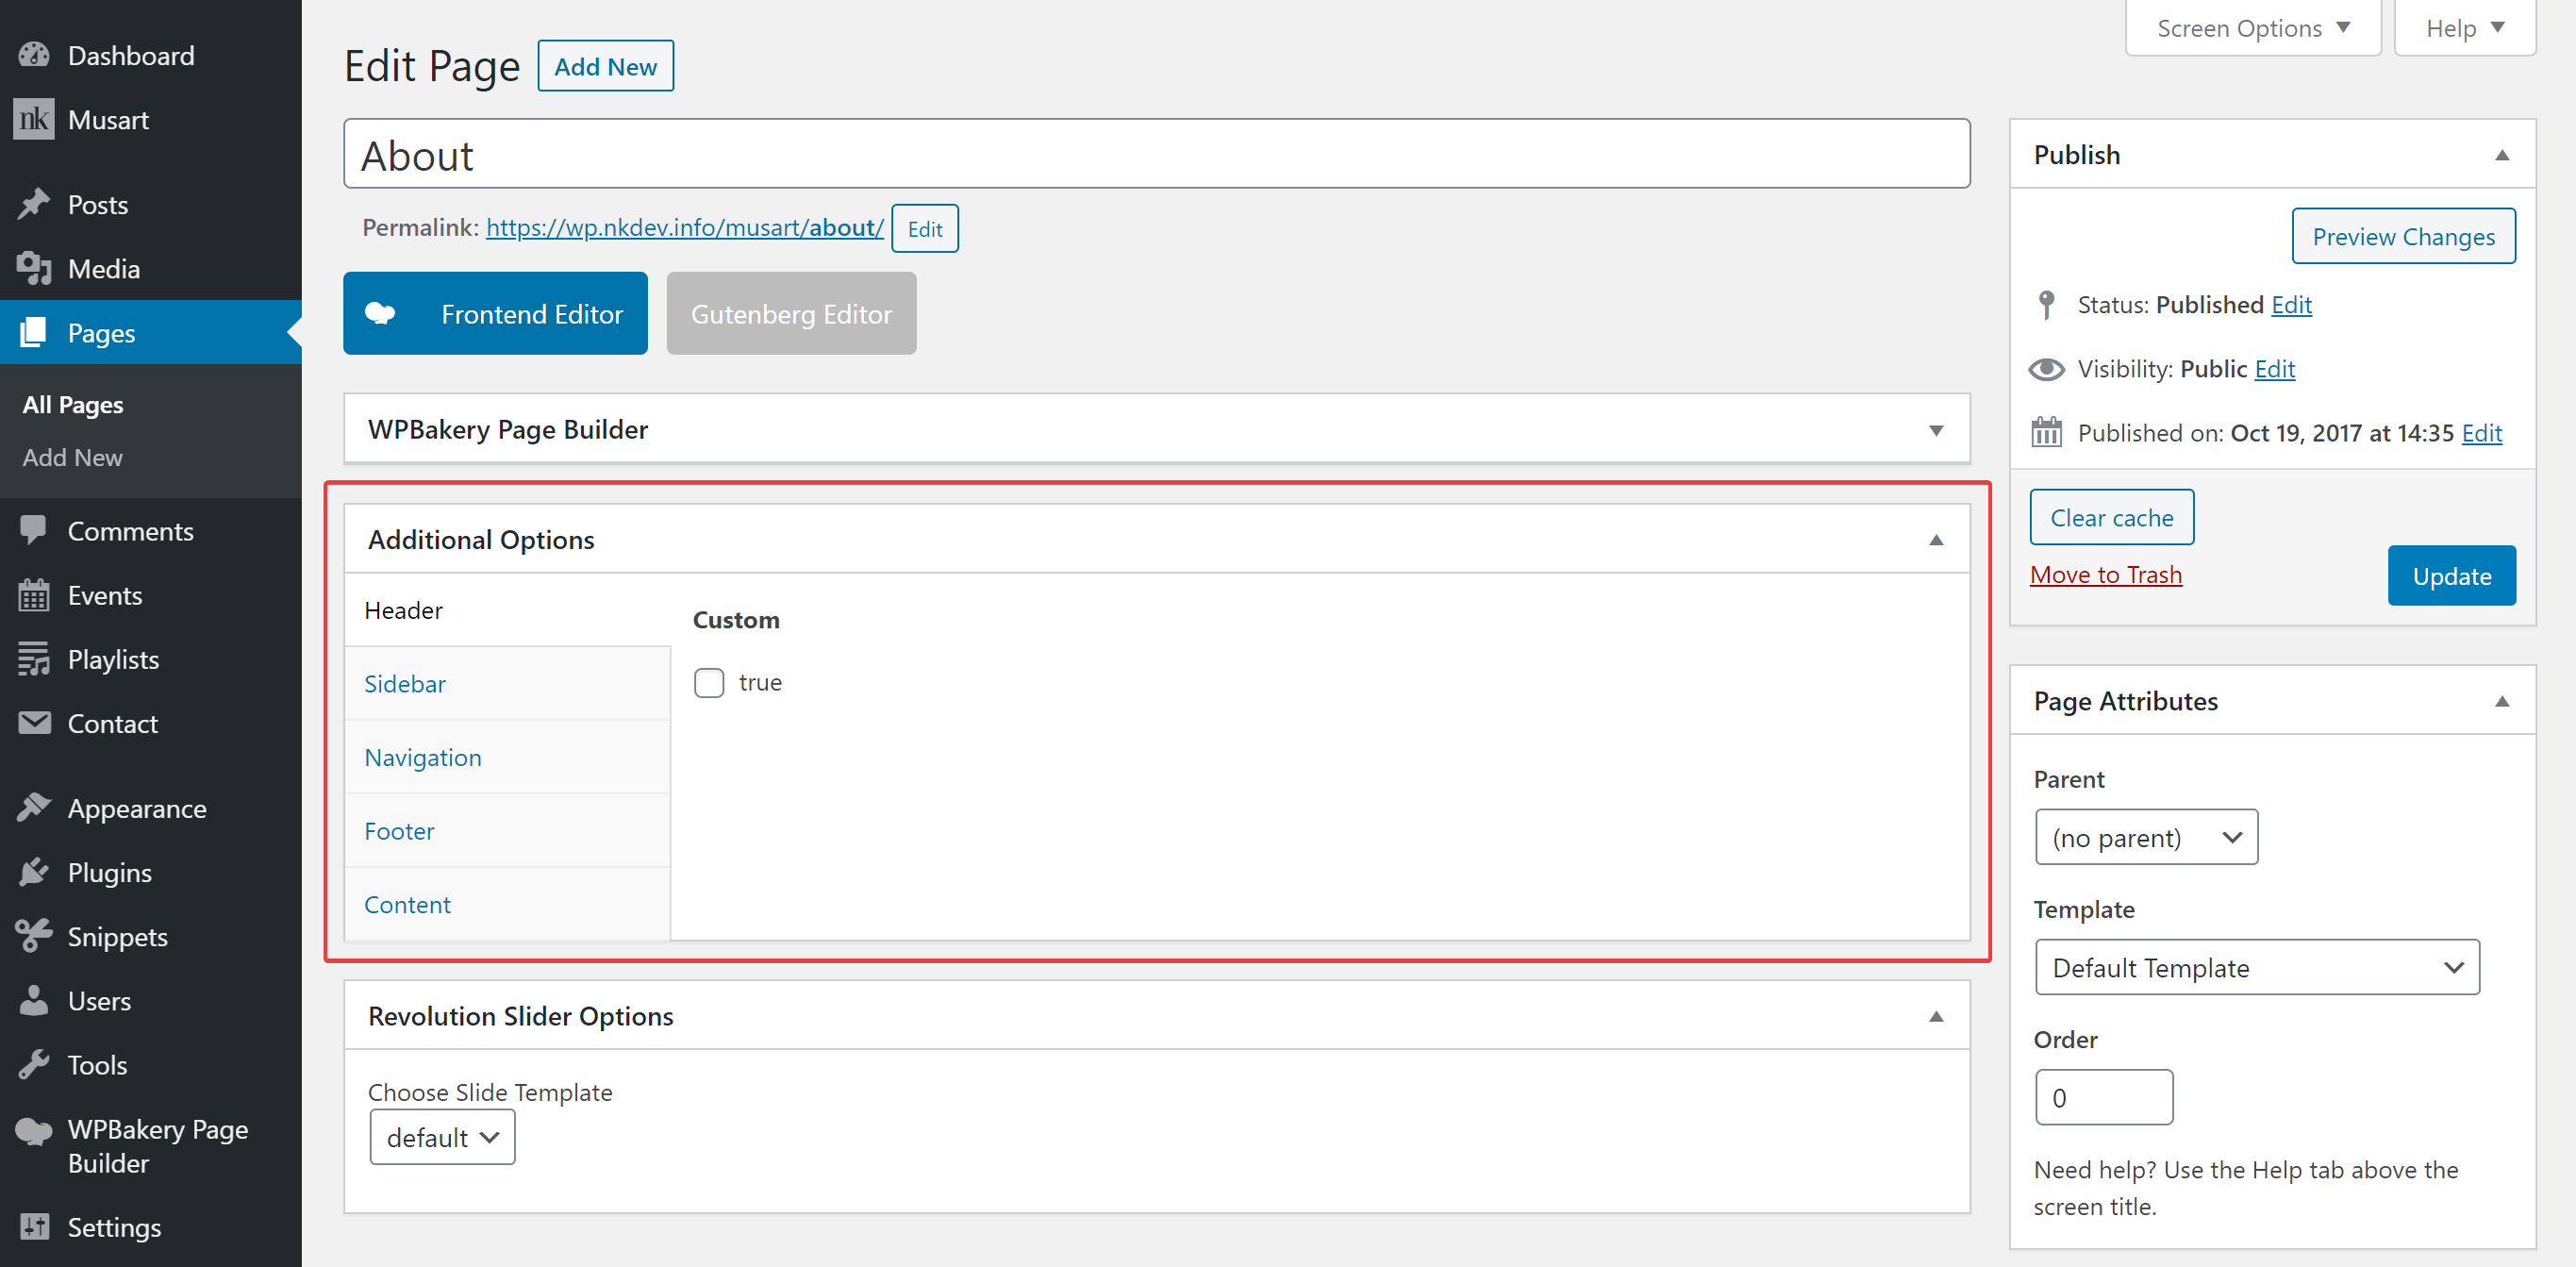Switch to the Content options tab
Image resolution: width=2576 pixels, height=1267 pixels.
pyautogui.click(x=507, y=904)
